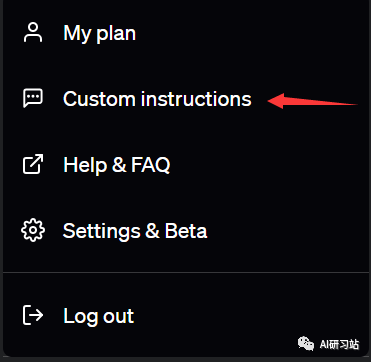Open Custom instructions from the menu
This screenshot has width=371, height=362.
185,99
